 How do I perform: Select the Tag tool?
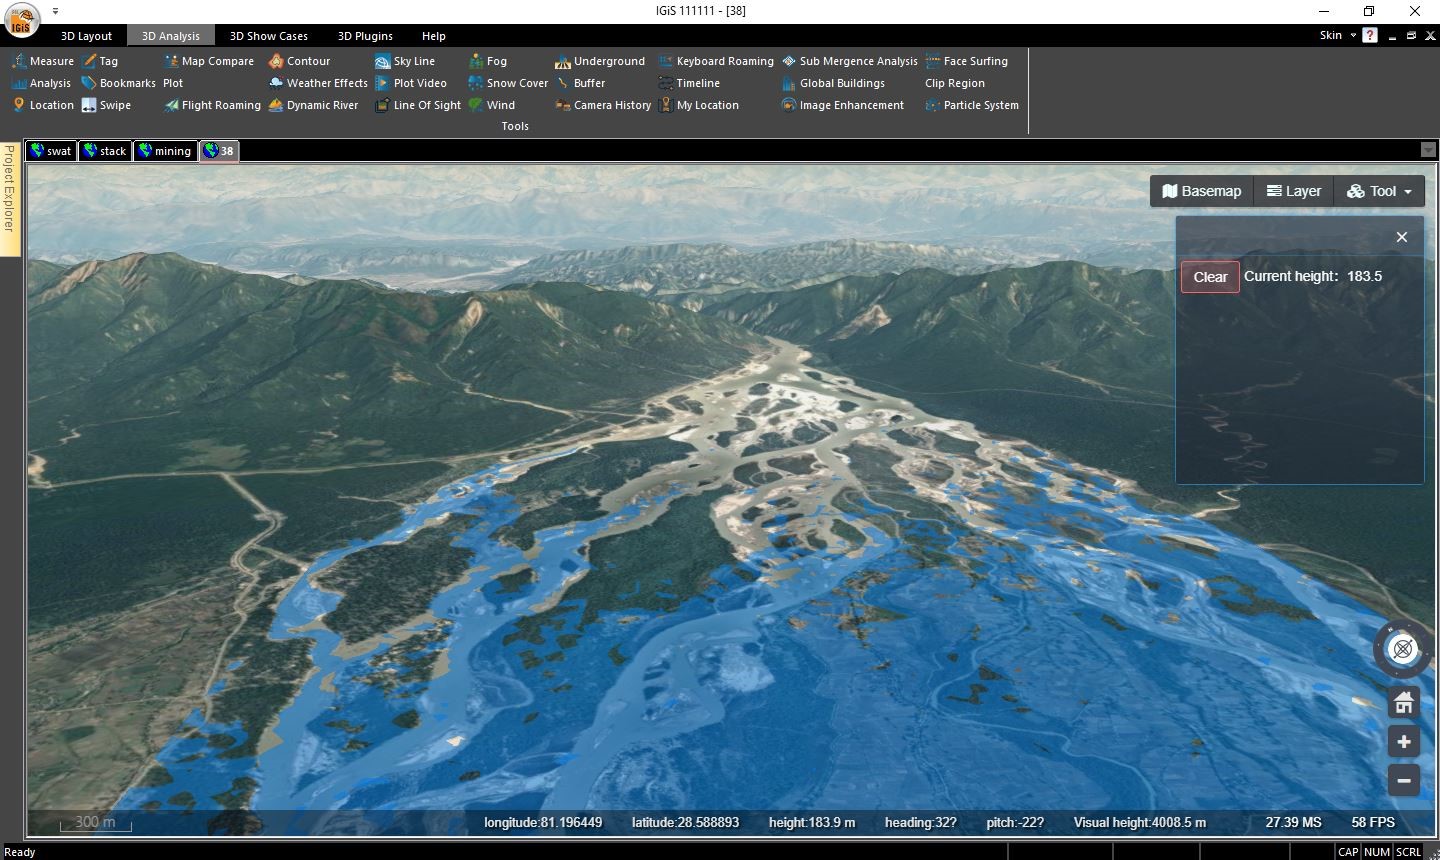100,61
